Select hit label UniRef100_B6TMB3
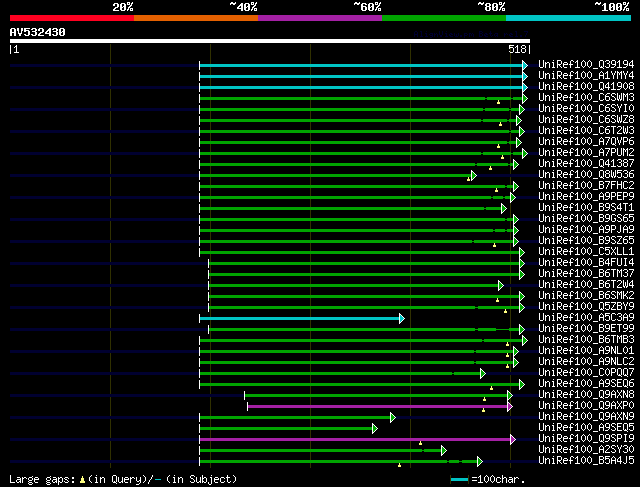The image size is (640, 487). tap(586, 340)
